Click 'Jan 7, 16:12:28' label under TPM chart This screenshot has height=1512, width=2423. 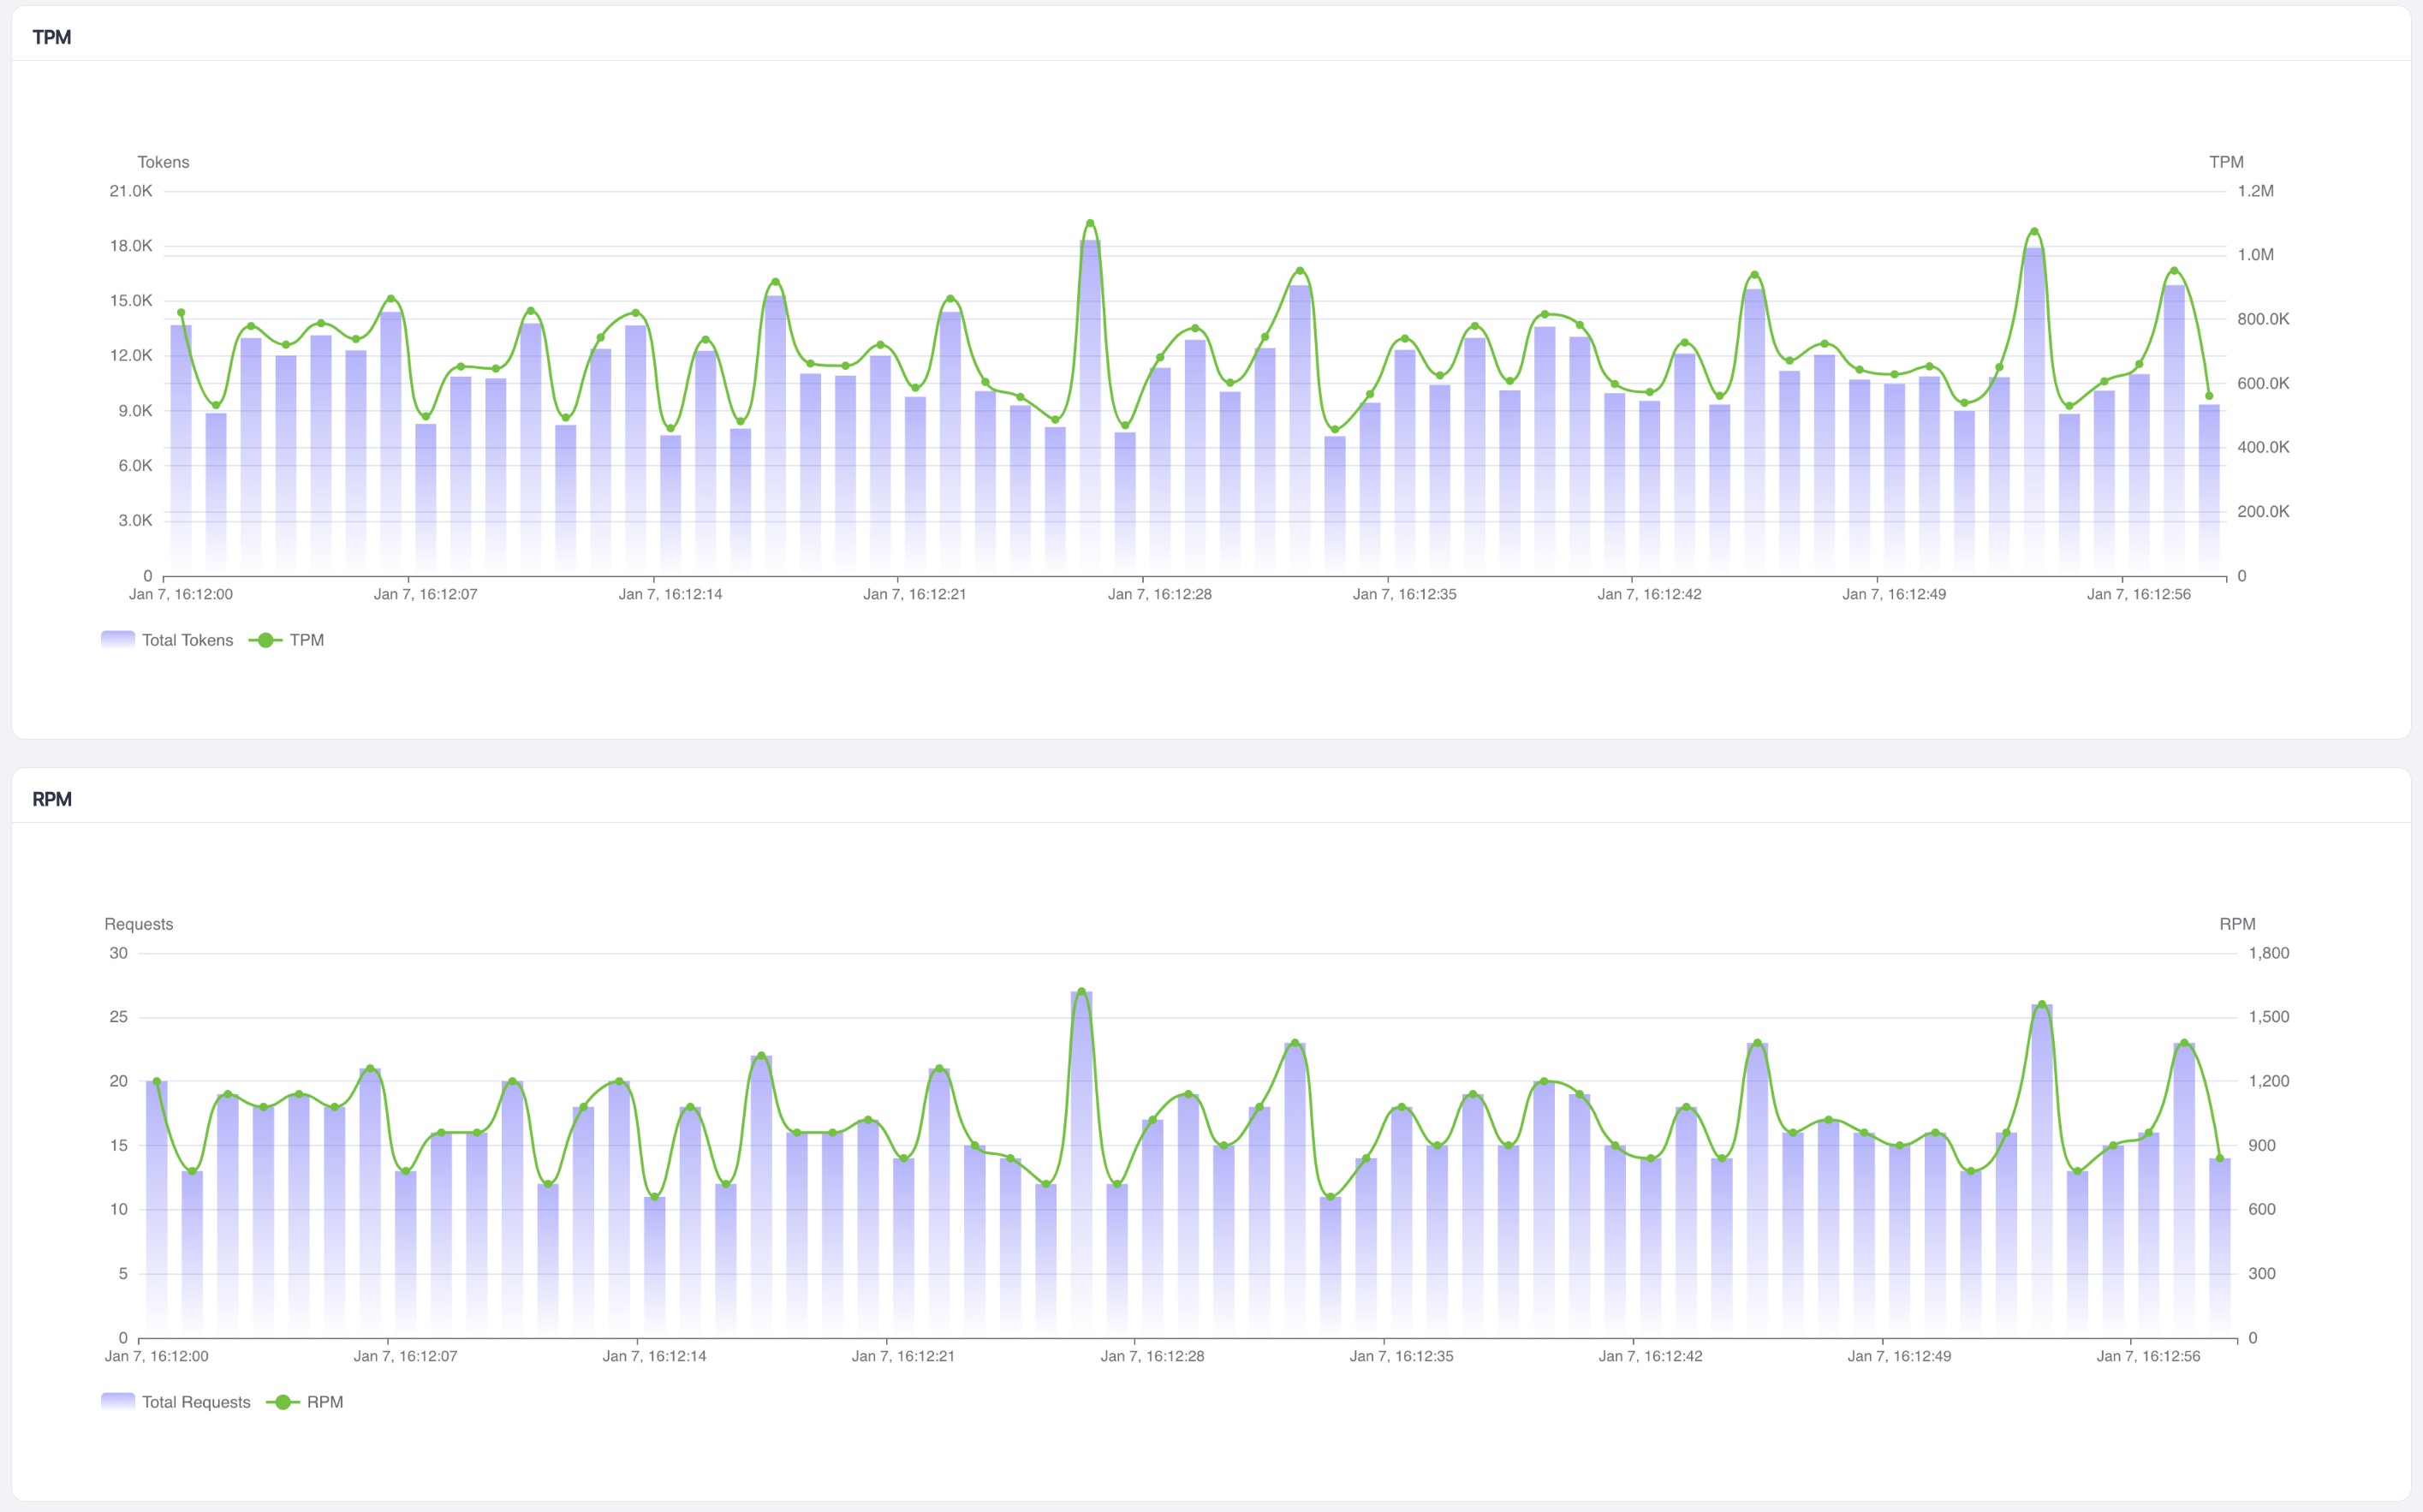(1159, 594)
